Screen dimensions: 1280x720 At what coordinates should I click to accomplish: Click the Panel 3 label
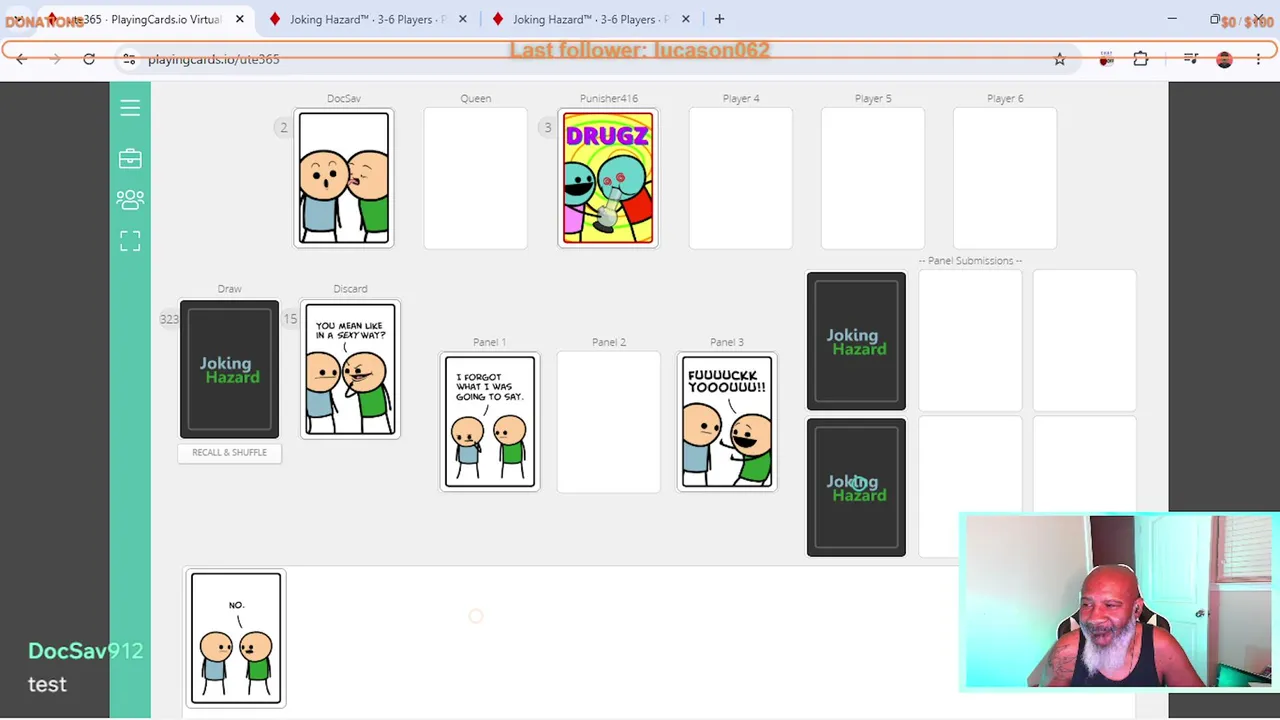coord(727,342)
